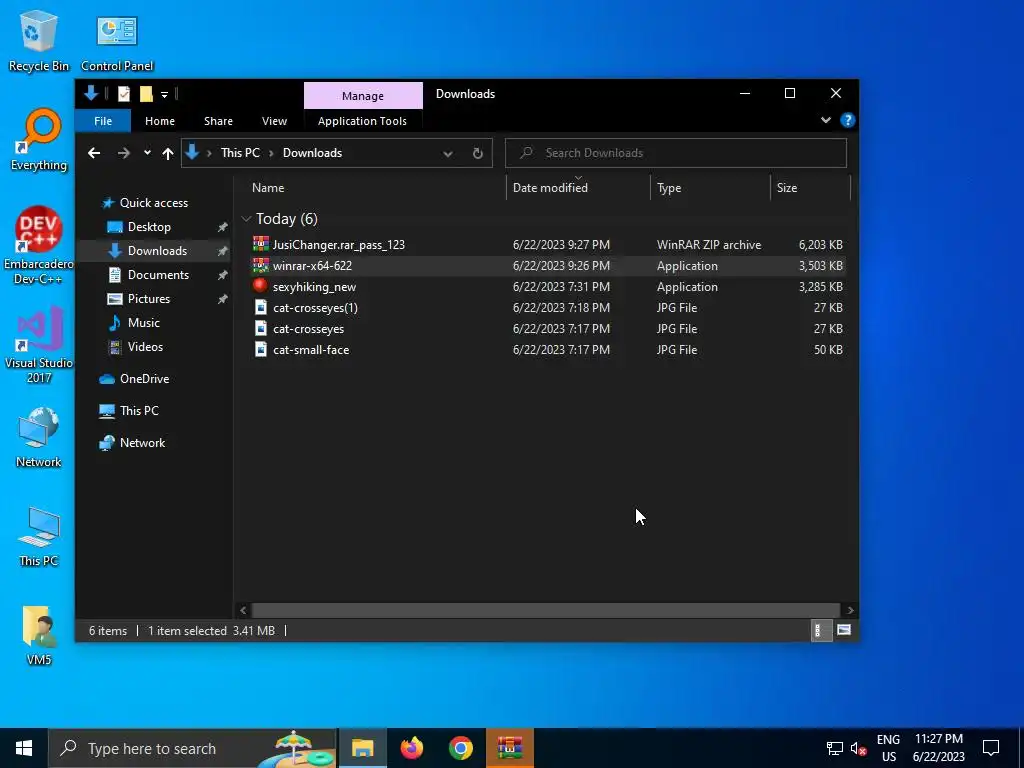
Task: Open the Windows Start menu
Action: (x=24, y=748)
